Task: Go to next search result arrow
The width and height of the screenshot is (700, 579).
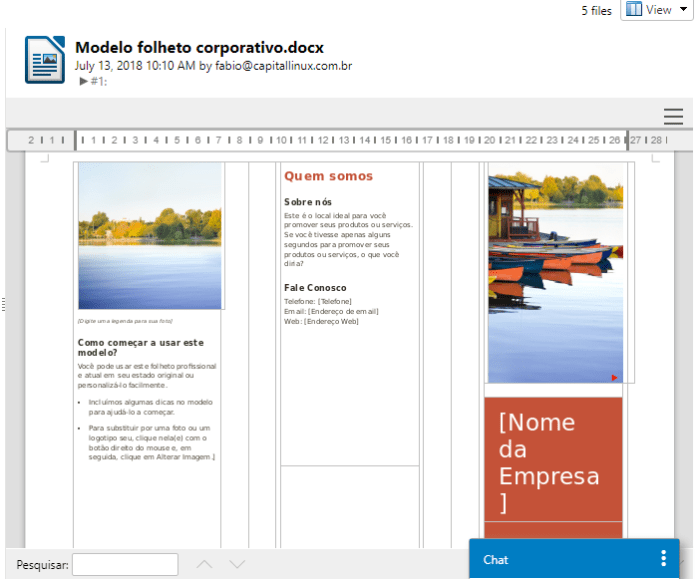Action: point(237,564)
